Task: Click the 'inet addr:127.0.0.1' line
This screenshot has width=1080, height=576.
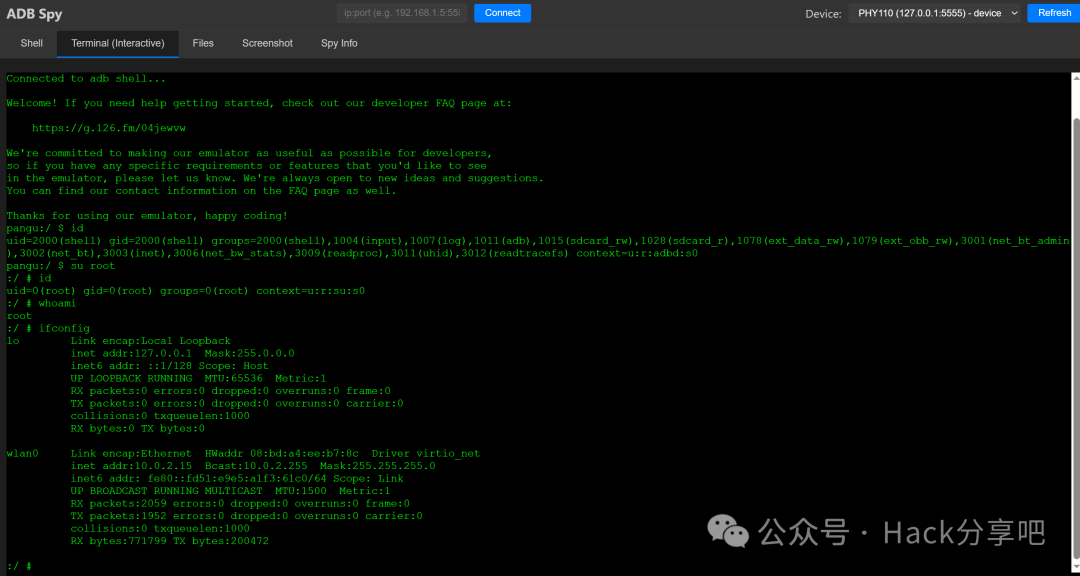Action: click(183, 353)
